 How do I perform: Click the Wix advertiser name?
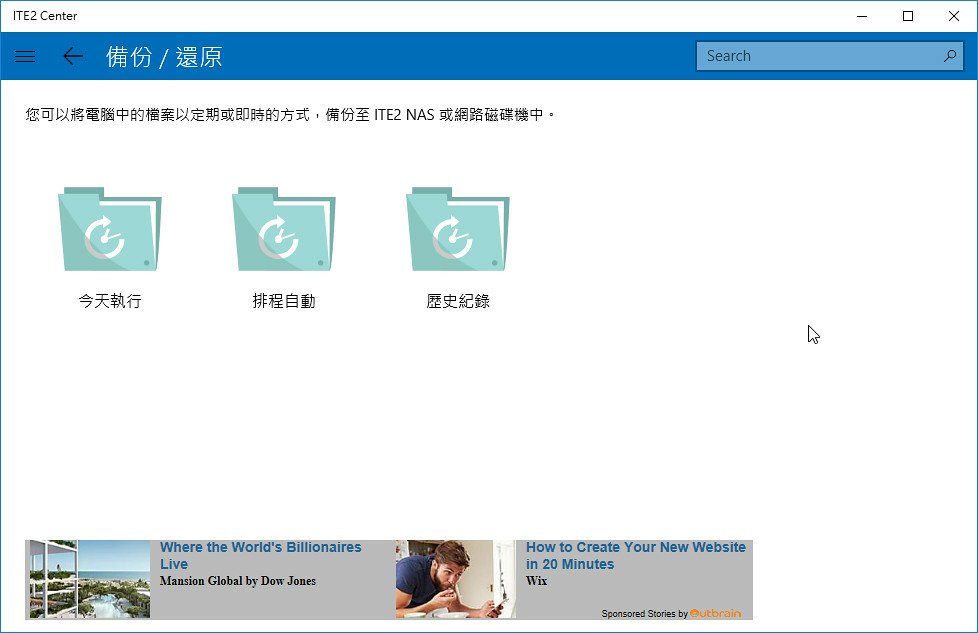point(536,581)
